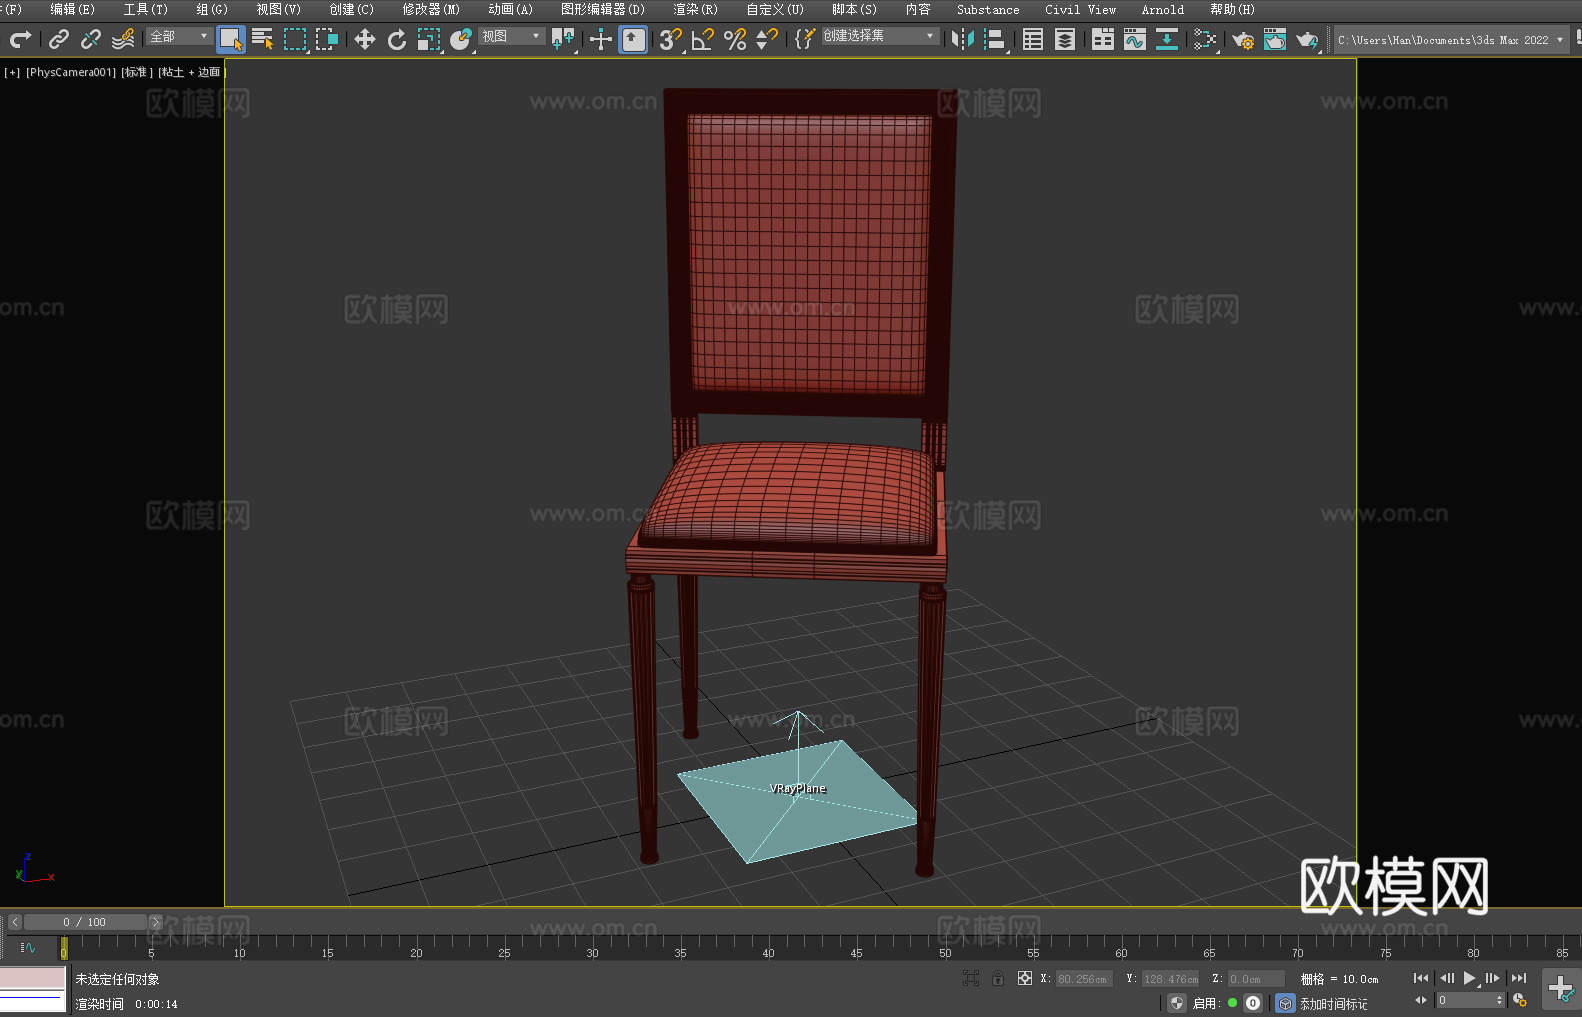Viewport: 1582px width, 1017px height.
Task: Step to the previous frame
Action: pos(1446,978)
